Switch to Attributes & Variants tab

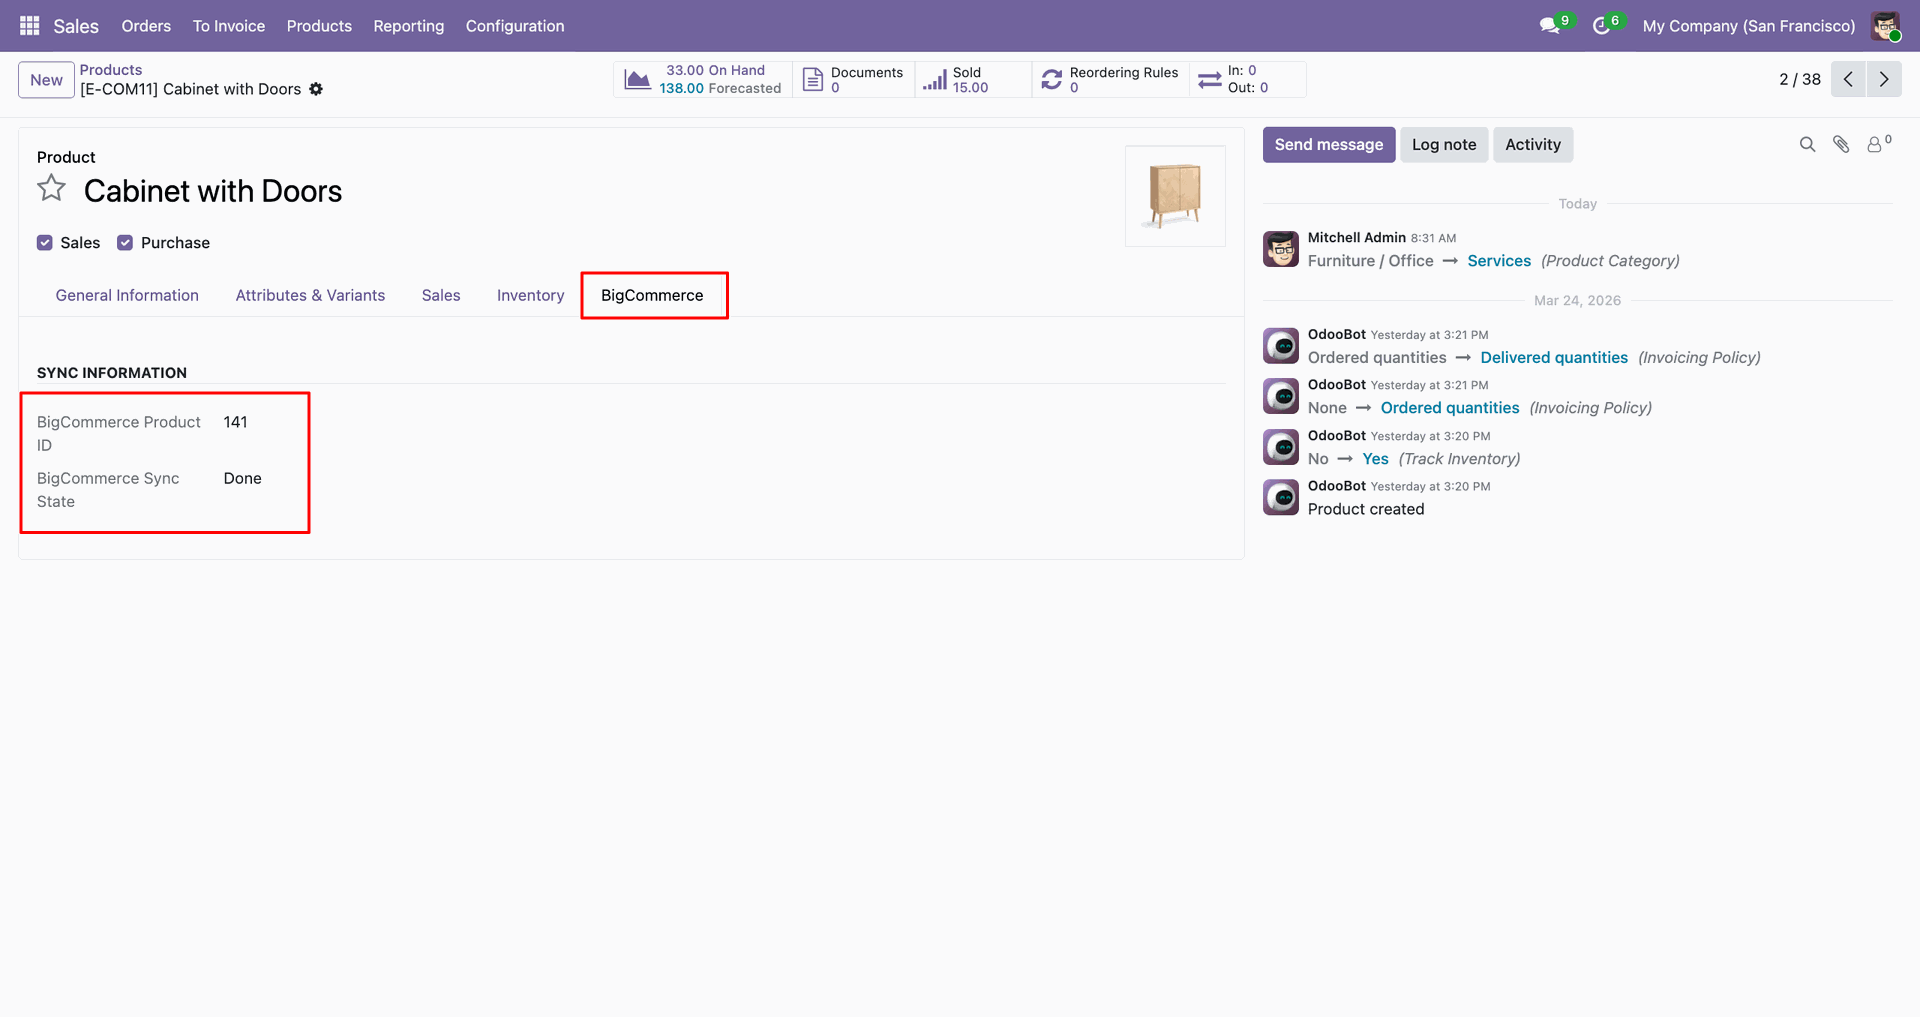pos(310,295)
